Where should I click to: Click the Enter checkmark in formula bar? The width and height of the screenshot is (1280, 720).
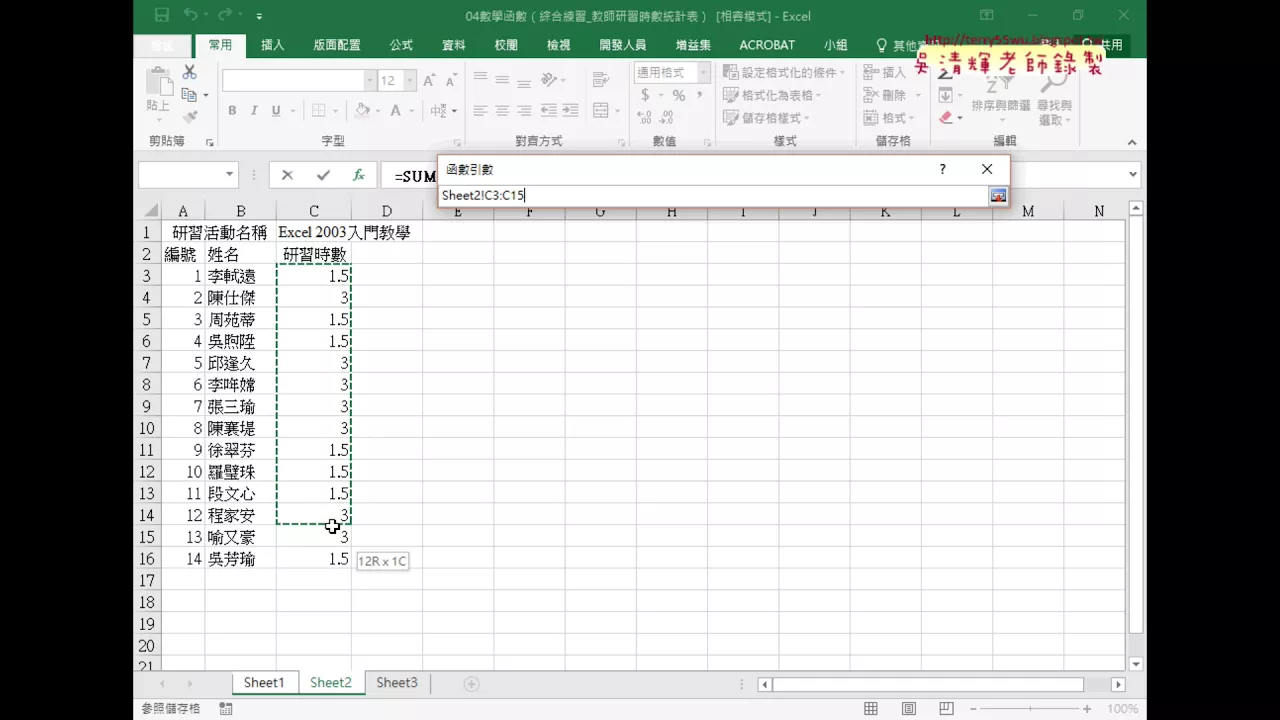pos(323,175)
